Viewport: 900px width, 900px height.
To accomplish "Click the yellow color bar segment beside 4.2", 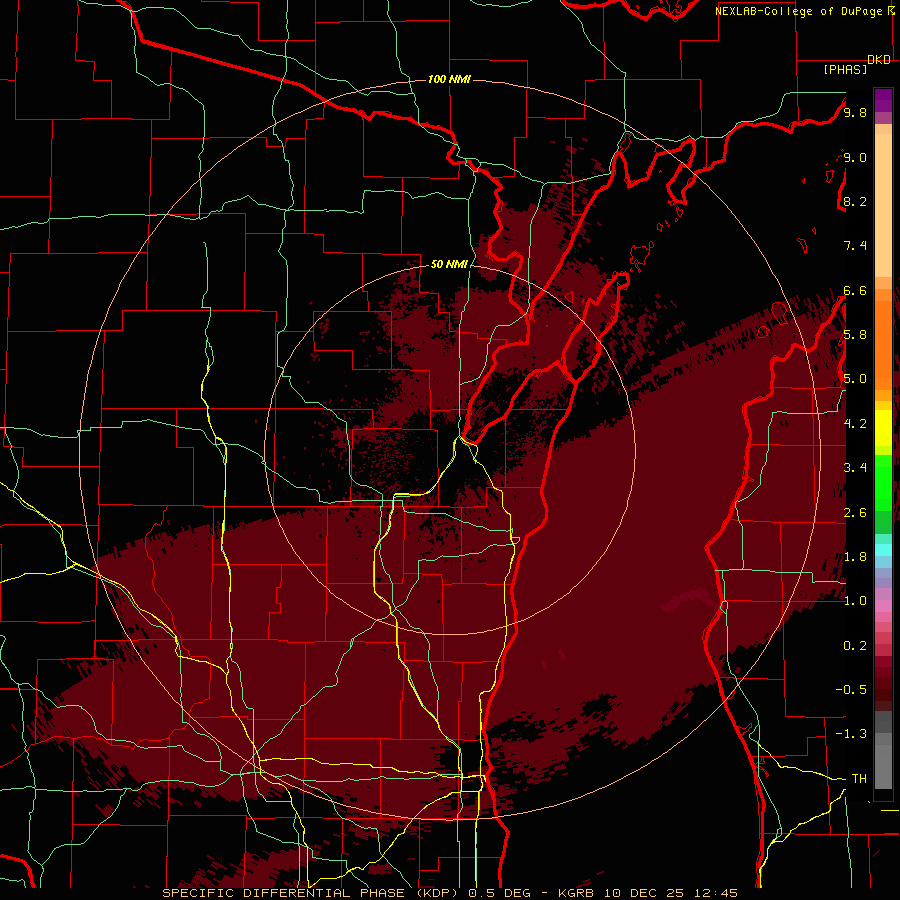I will [x=883, y=428].
